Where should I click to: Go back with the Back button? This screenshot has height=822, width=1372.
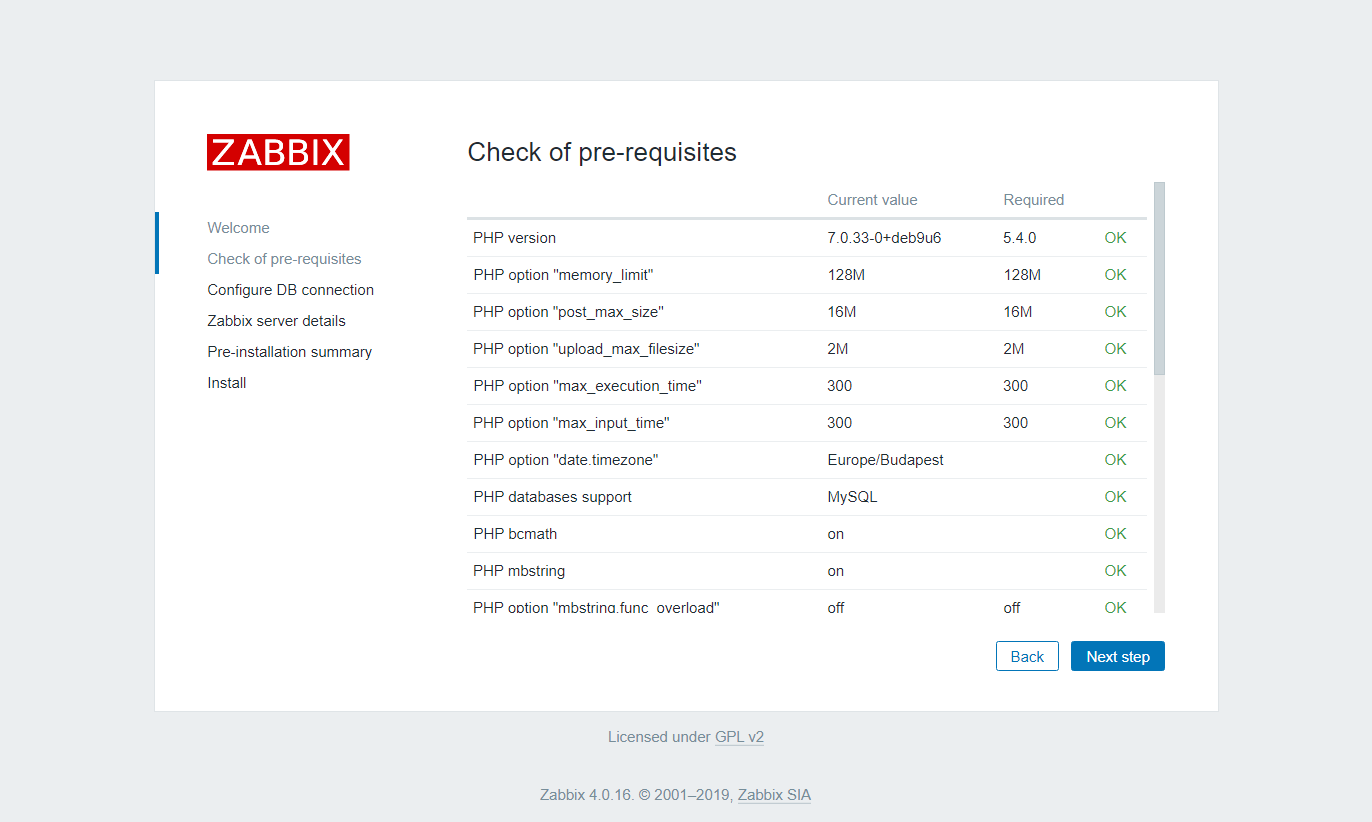[x=1027, y=656]
